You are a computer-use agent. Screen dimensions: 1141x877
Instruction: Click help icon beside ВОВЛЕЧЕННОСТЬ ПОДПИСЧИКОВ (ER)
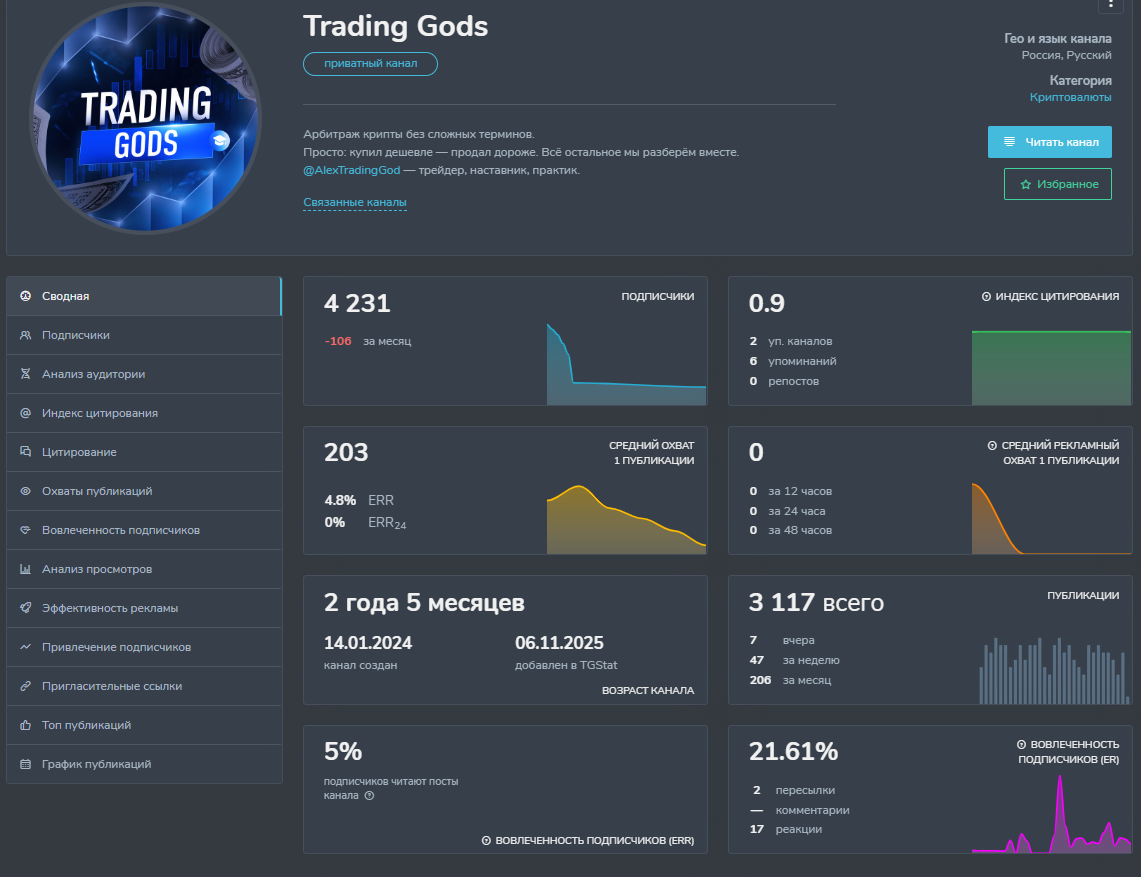click(1022, 745)
